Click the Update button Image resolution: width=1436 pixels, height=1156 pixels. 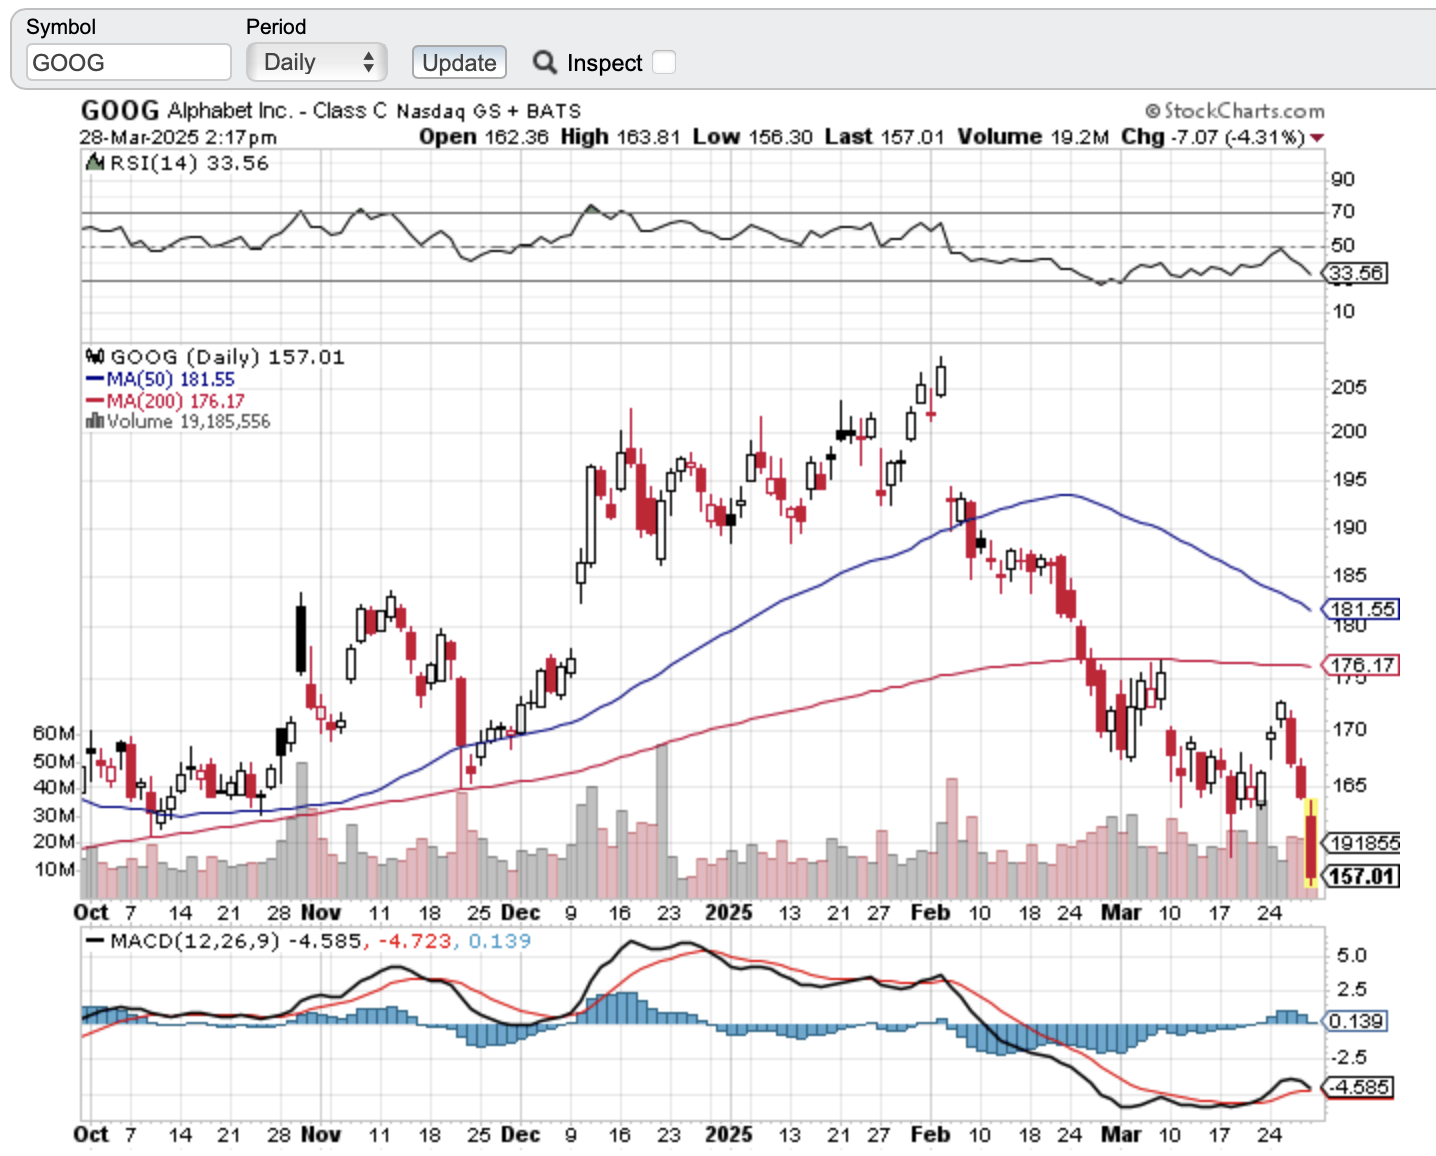tap(459, 63)
